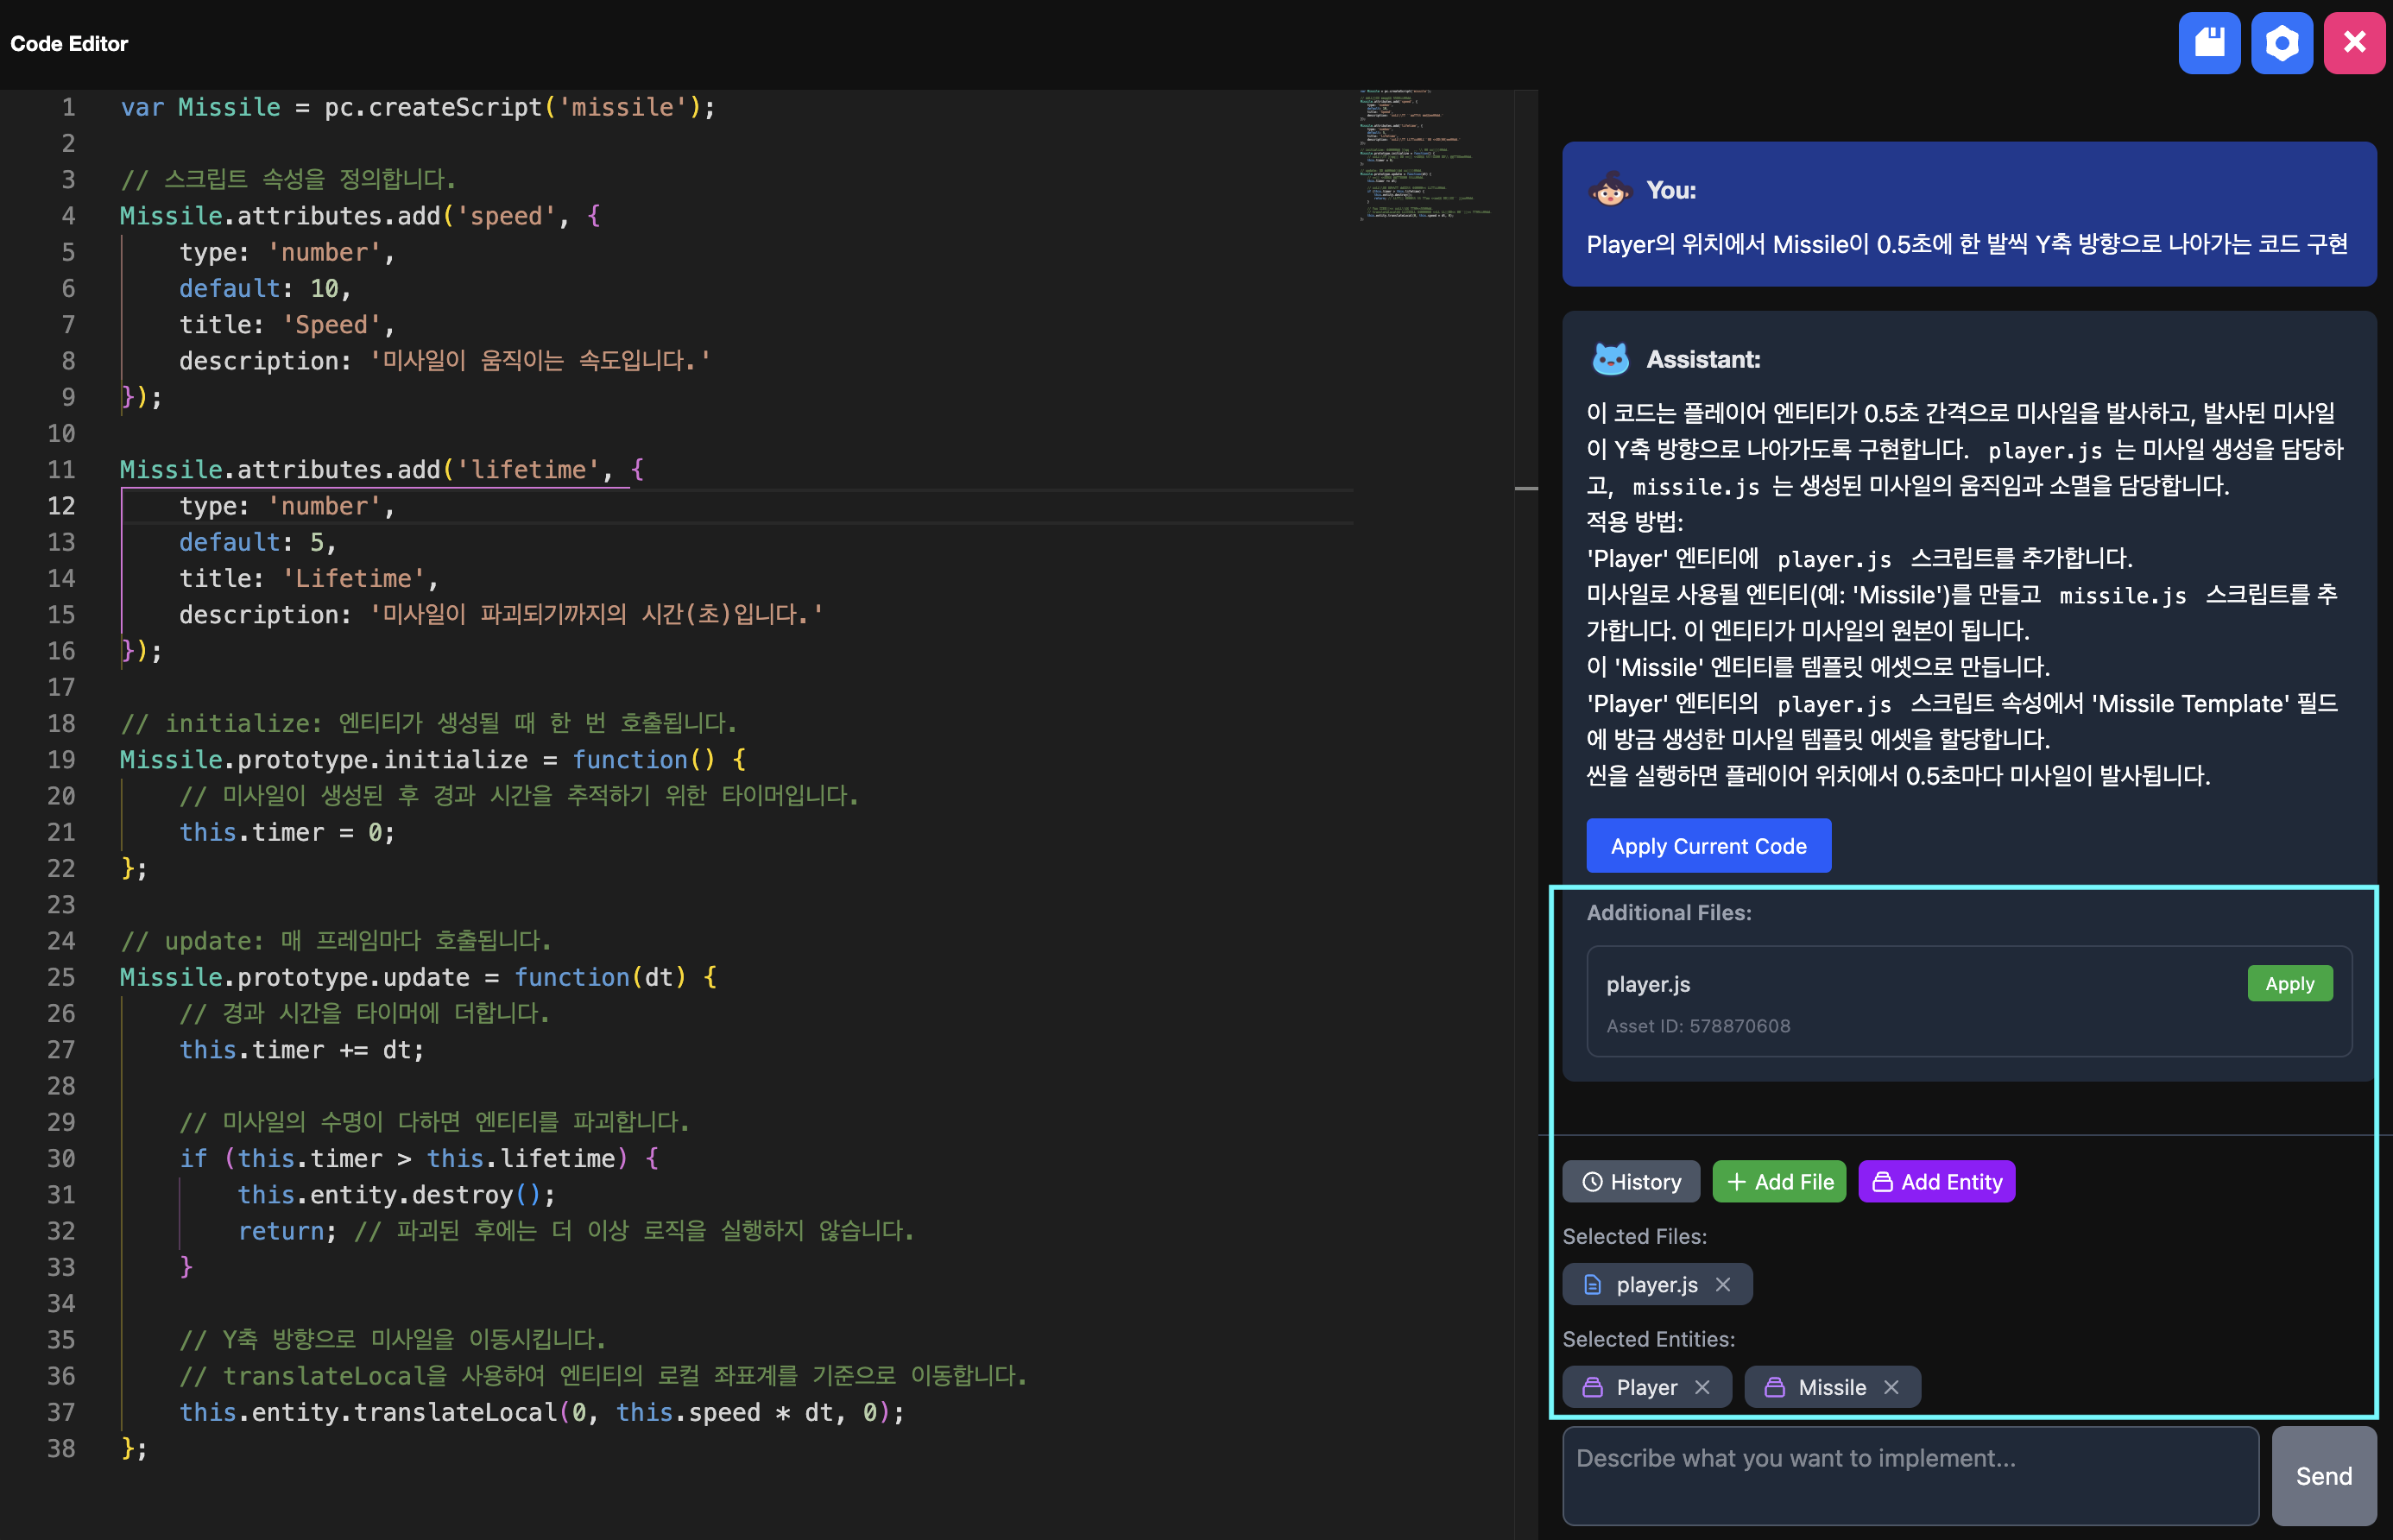
Task: Remove player.js from selected files
Action: [1723, 1285]
